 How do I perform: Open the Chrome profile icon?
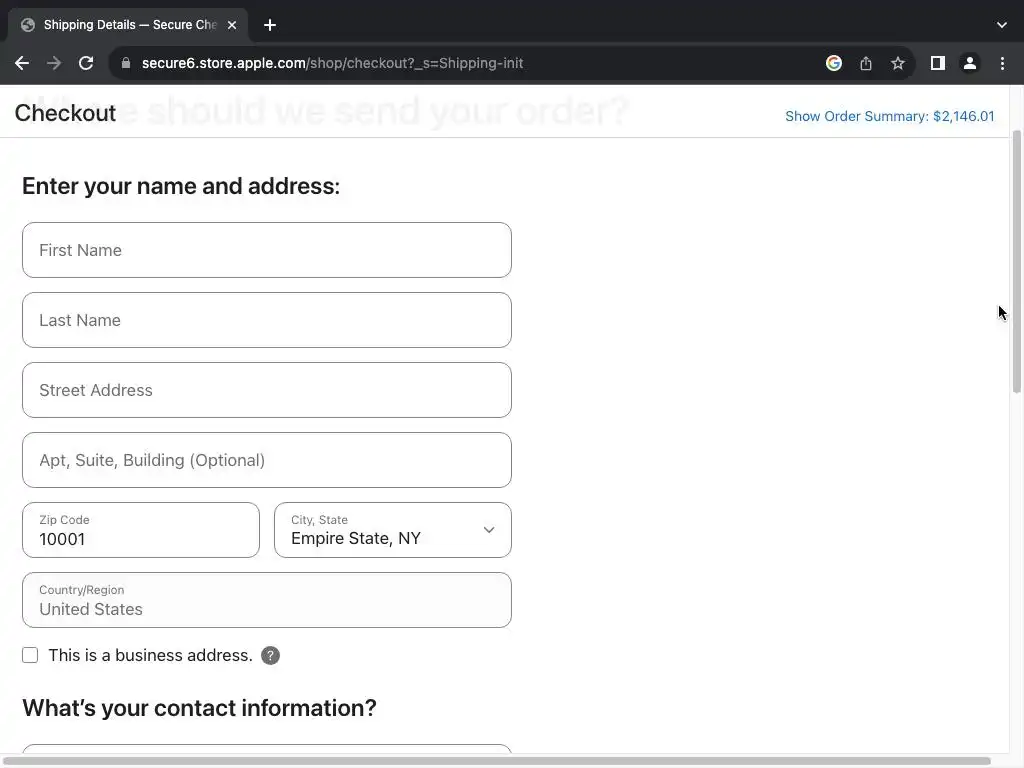coord(970,63)
